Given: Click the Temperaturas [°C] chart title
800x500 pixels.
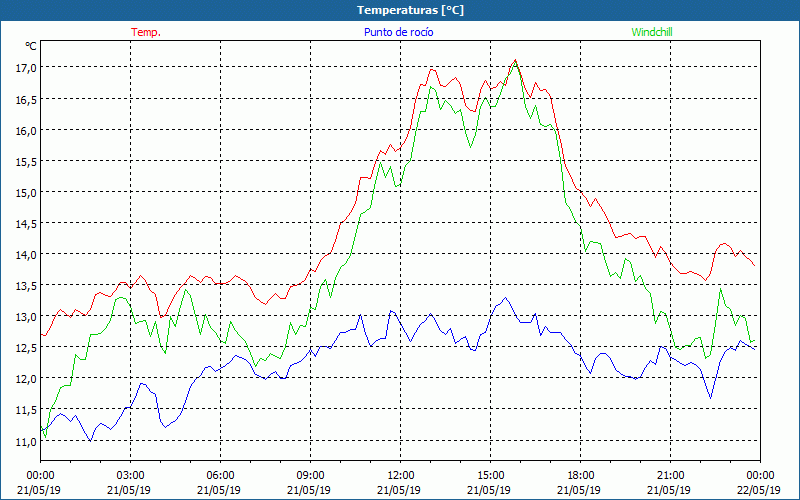Looking at the screenshot, I should tap(410, 10).
